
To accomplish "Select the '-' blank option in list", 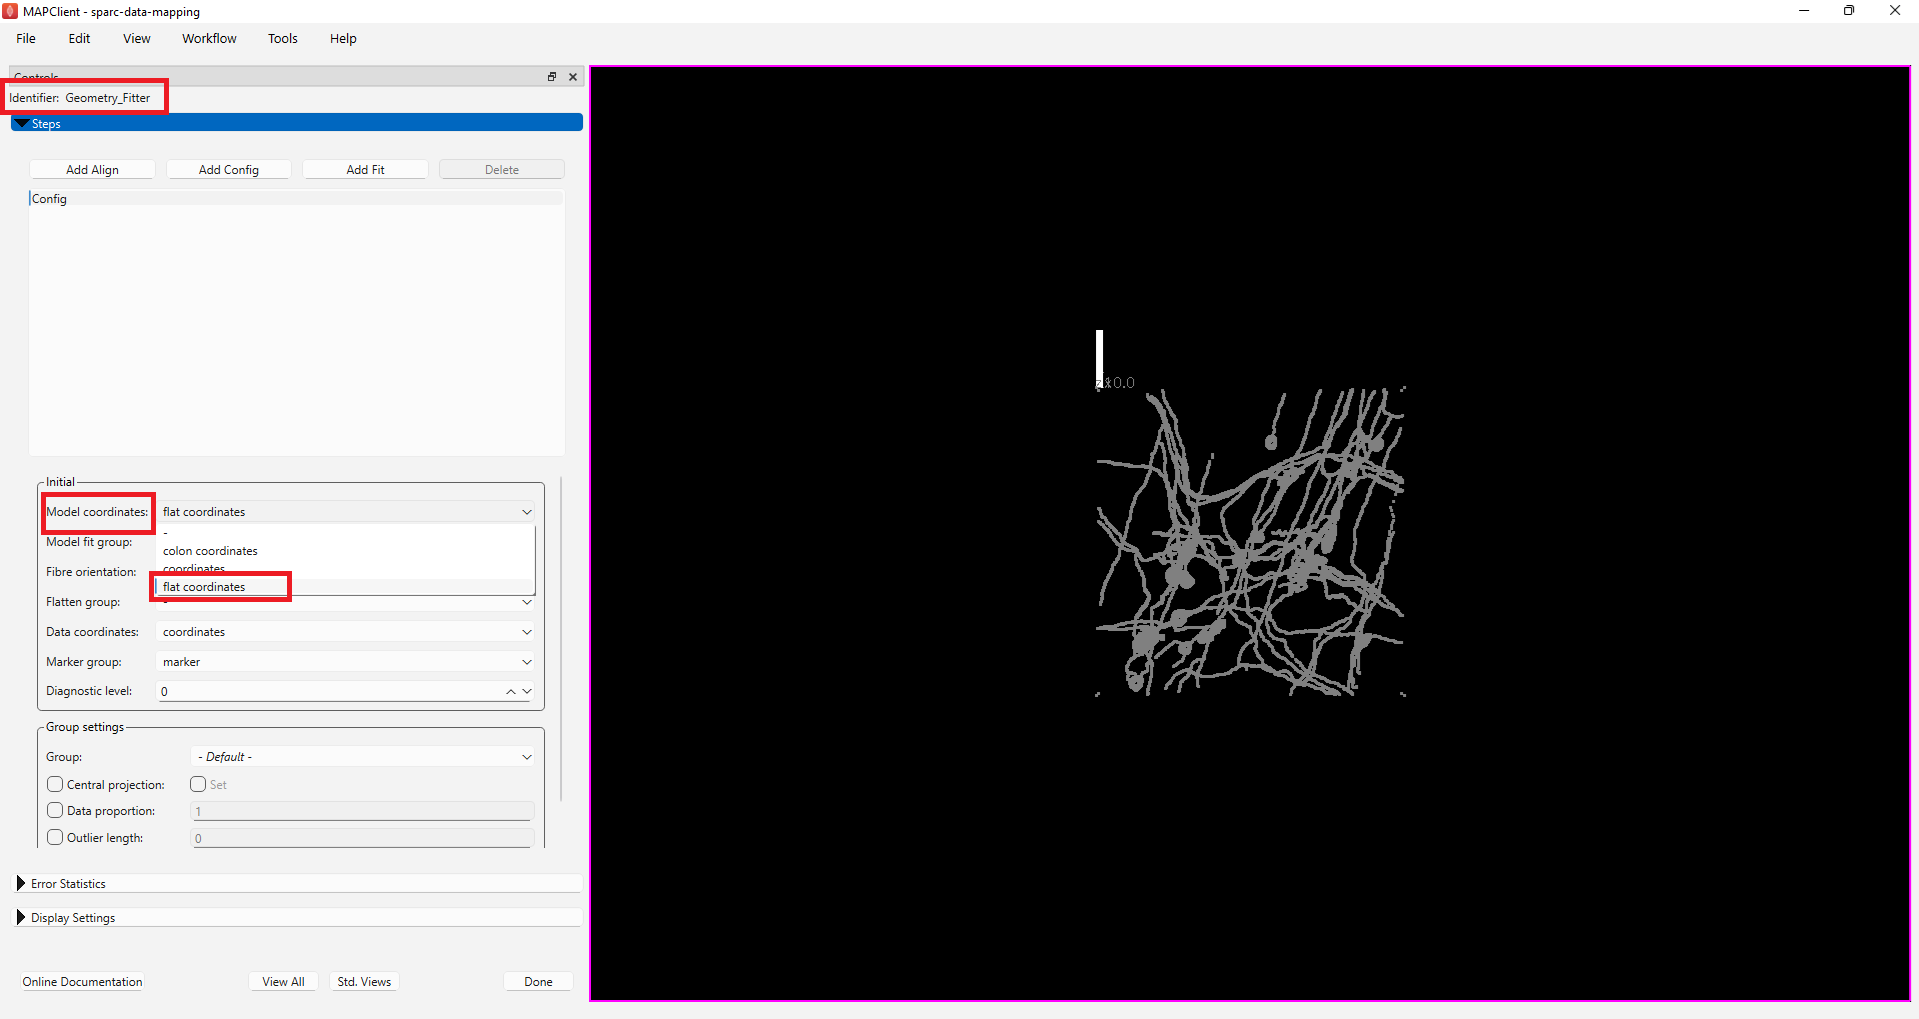I will point(346,533).
